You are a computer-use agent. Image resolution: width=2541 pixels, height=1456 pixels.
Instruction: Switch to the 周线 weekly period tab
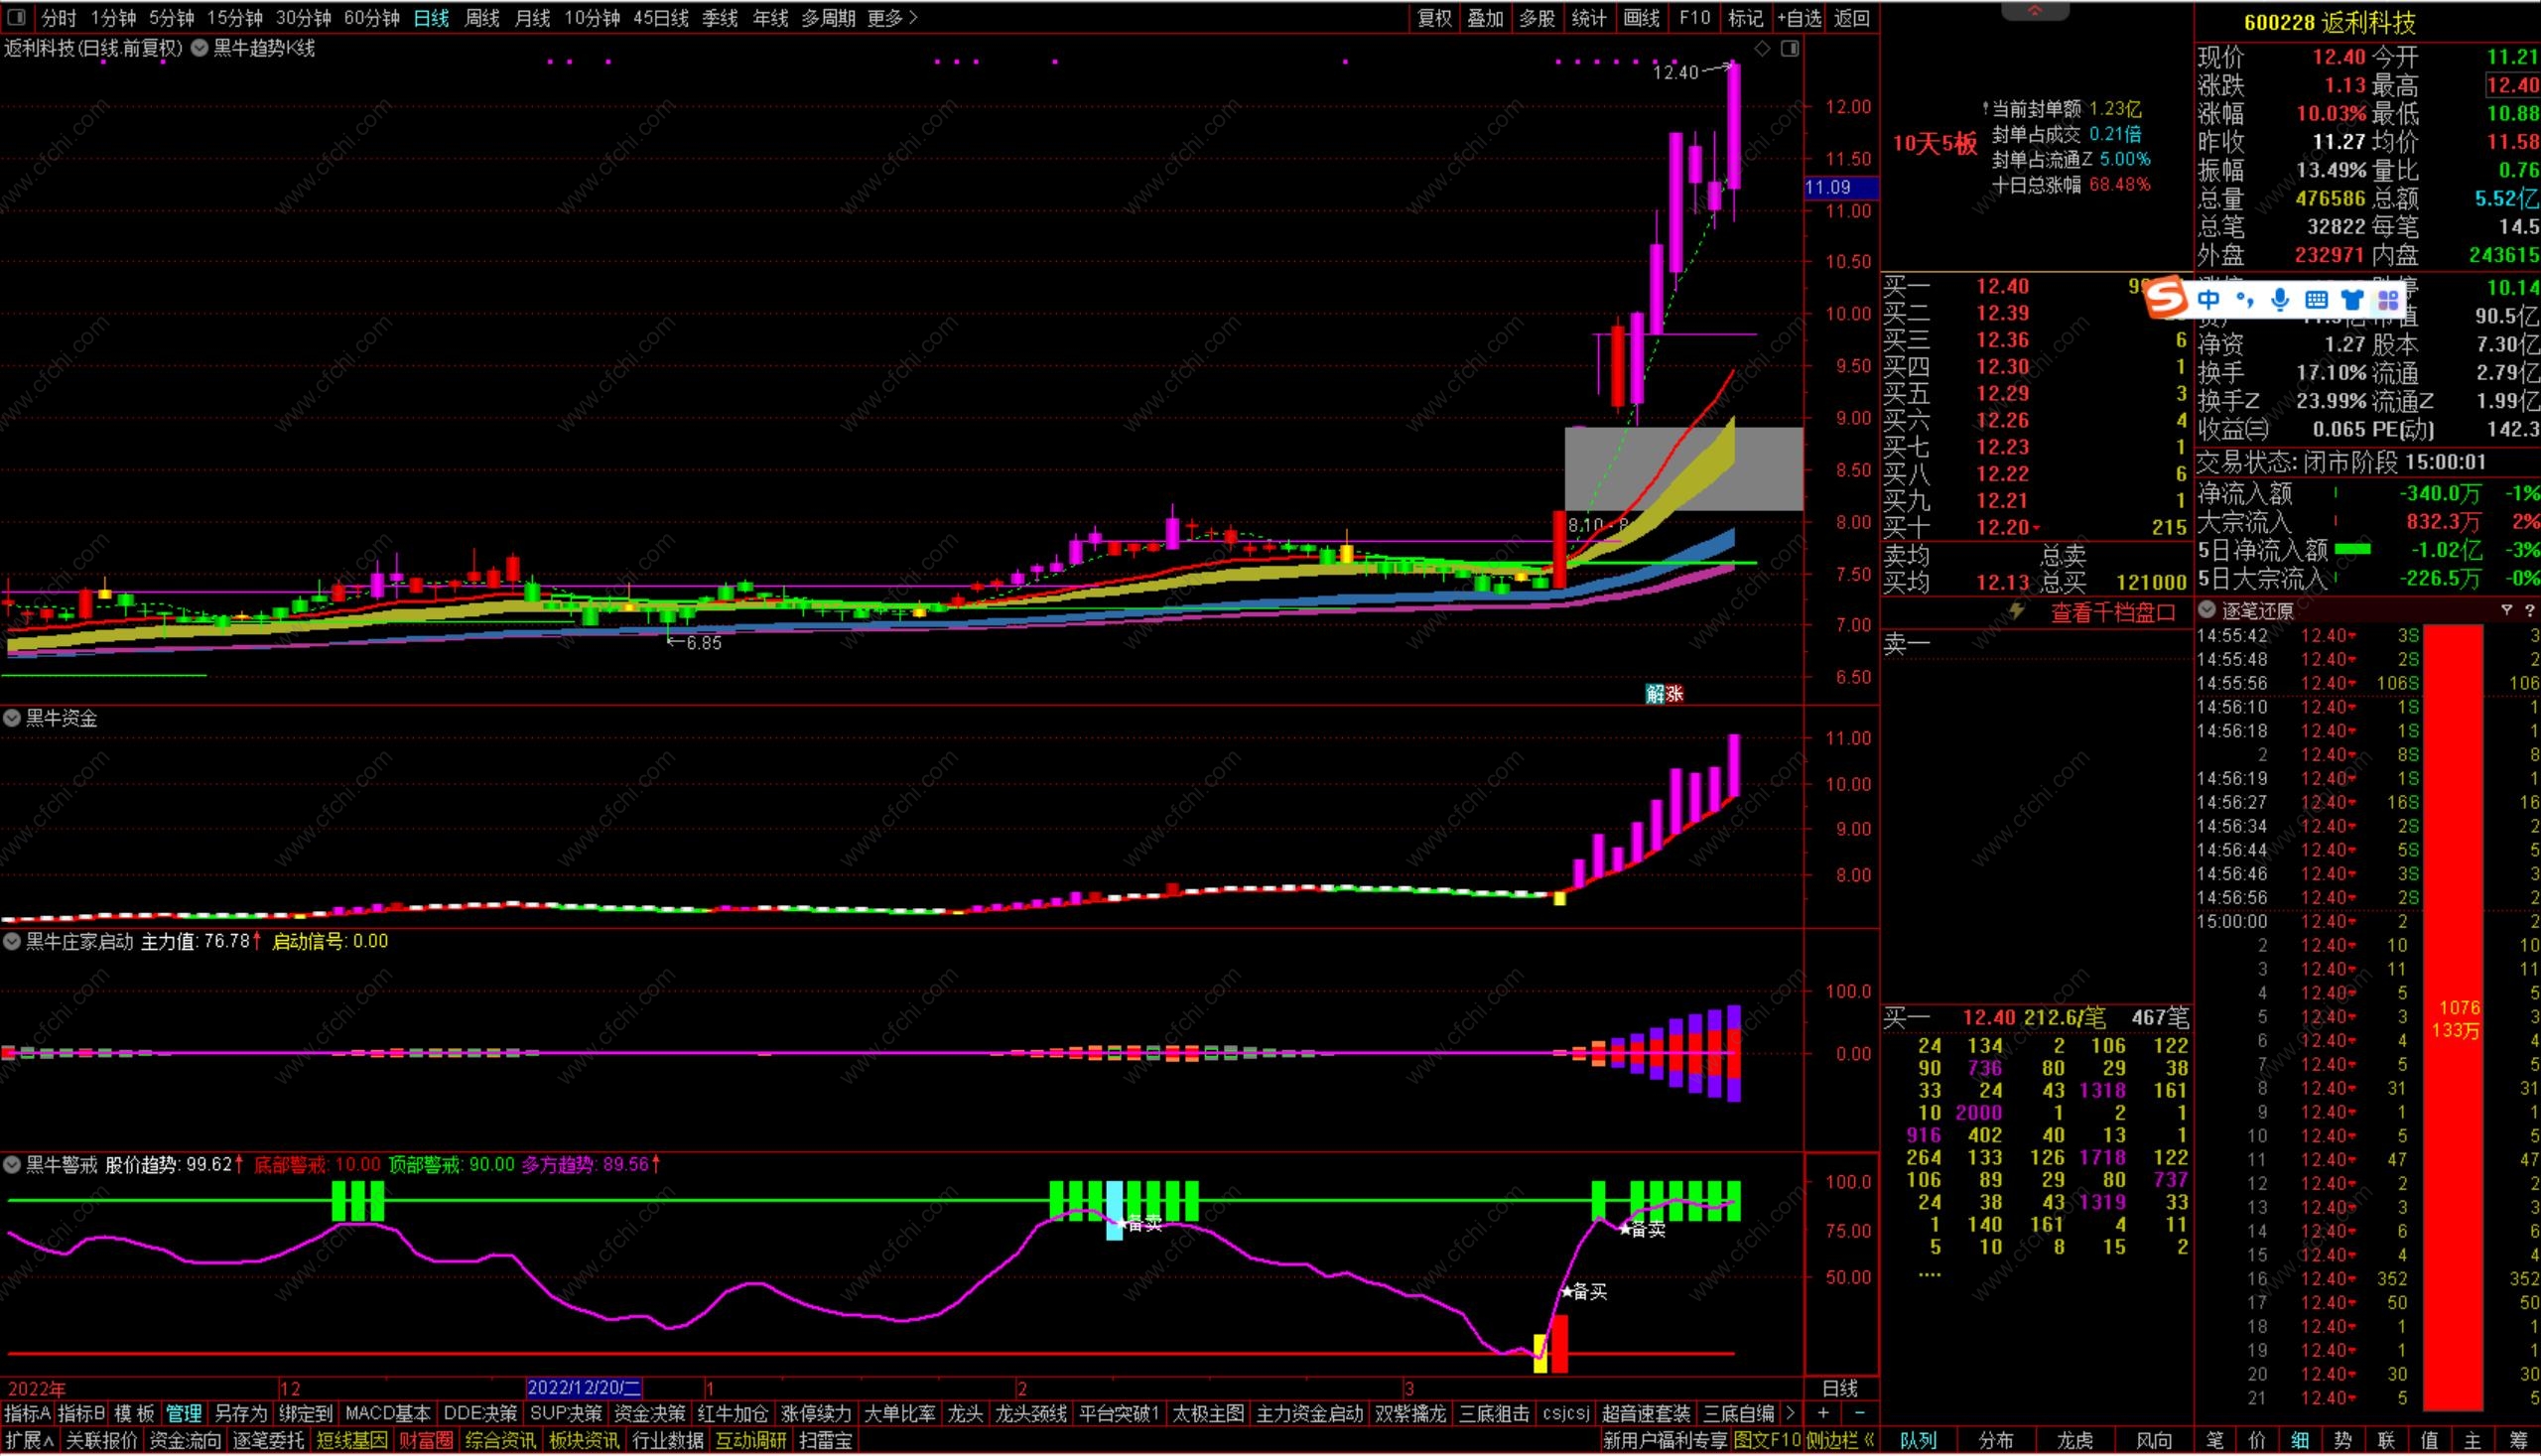click(x=482, y=18)
